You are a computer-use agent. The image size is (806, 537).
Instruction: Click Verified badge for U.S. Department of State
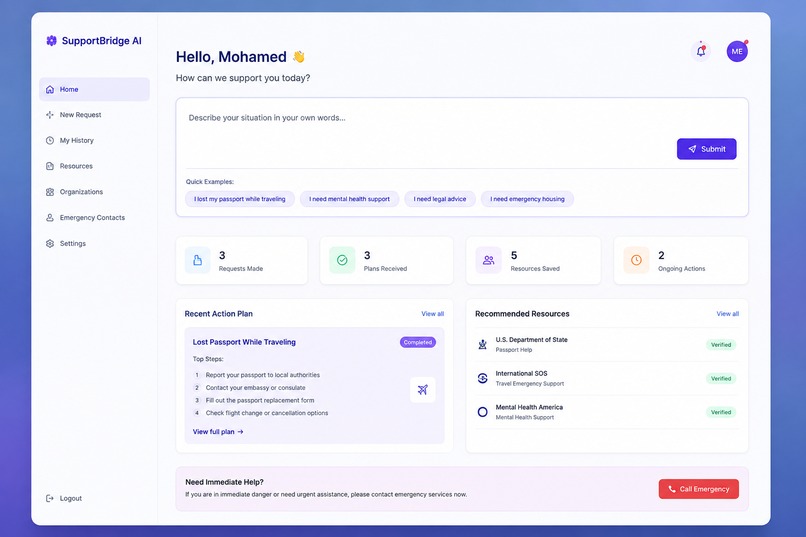point(721,345)
